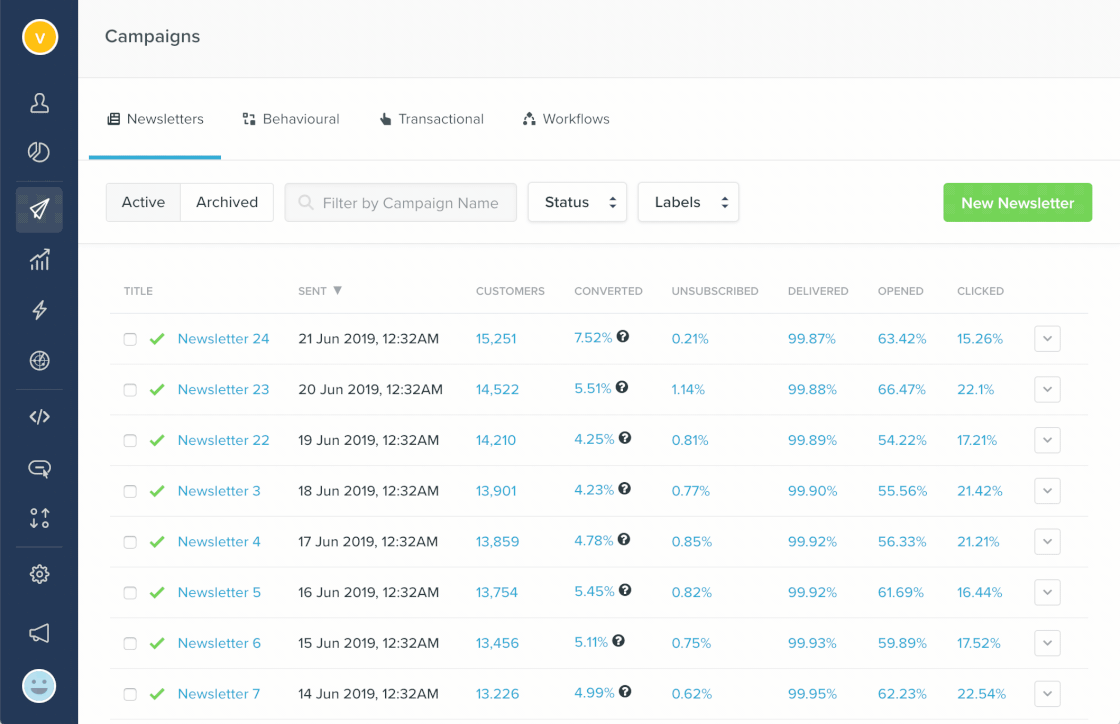Select the Newsletter 22 checkbox
The image size is (1120, 724).
point(130,440)
